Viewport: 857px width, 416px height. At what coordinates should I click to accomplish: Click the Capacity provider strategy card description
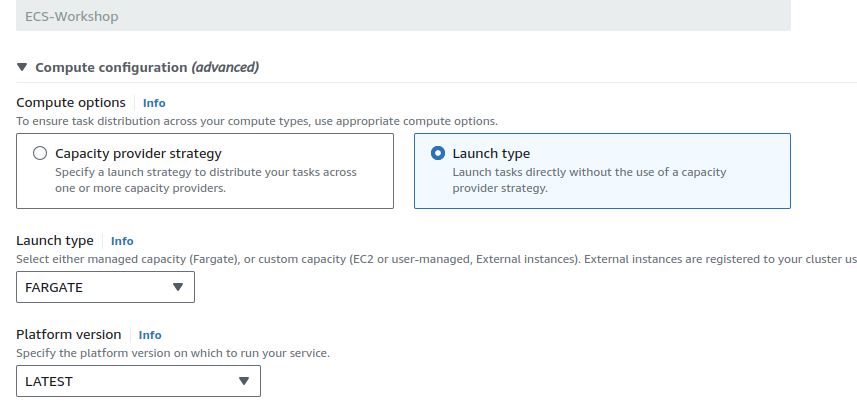(x=205, y=180)
